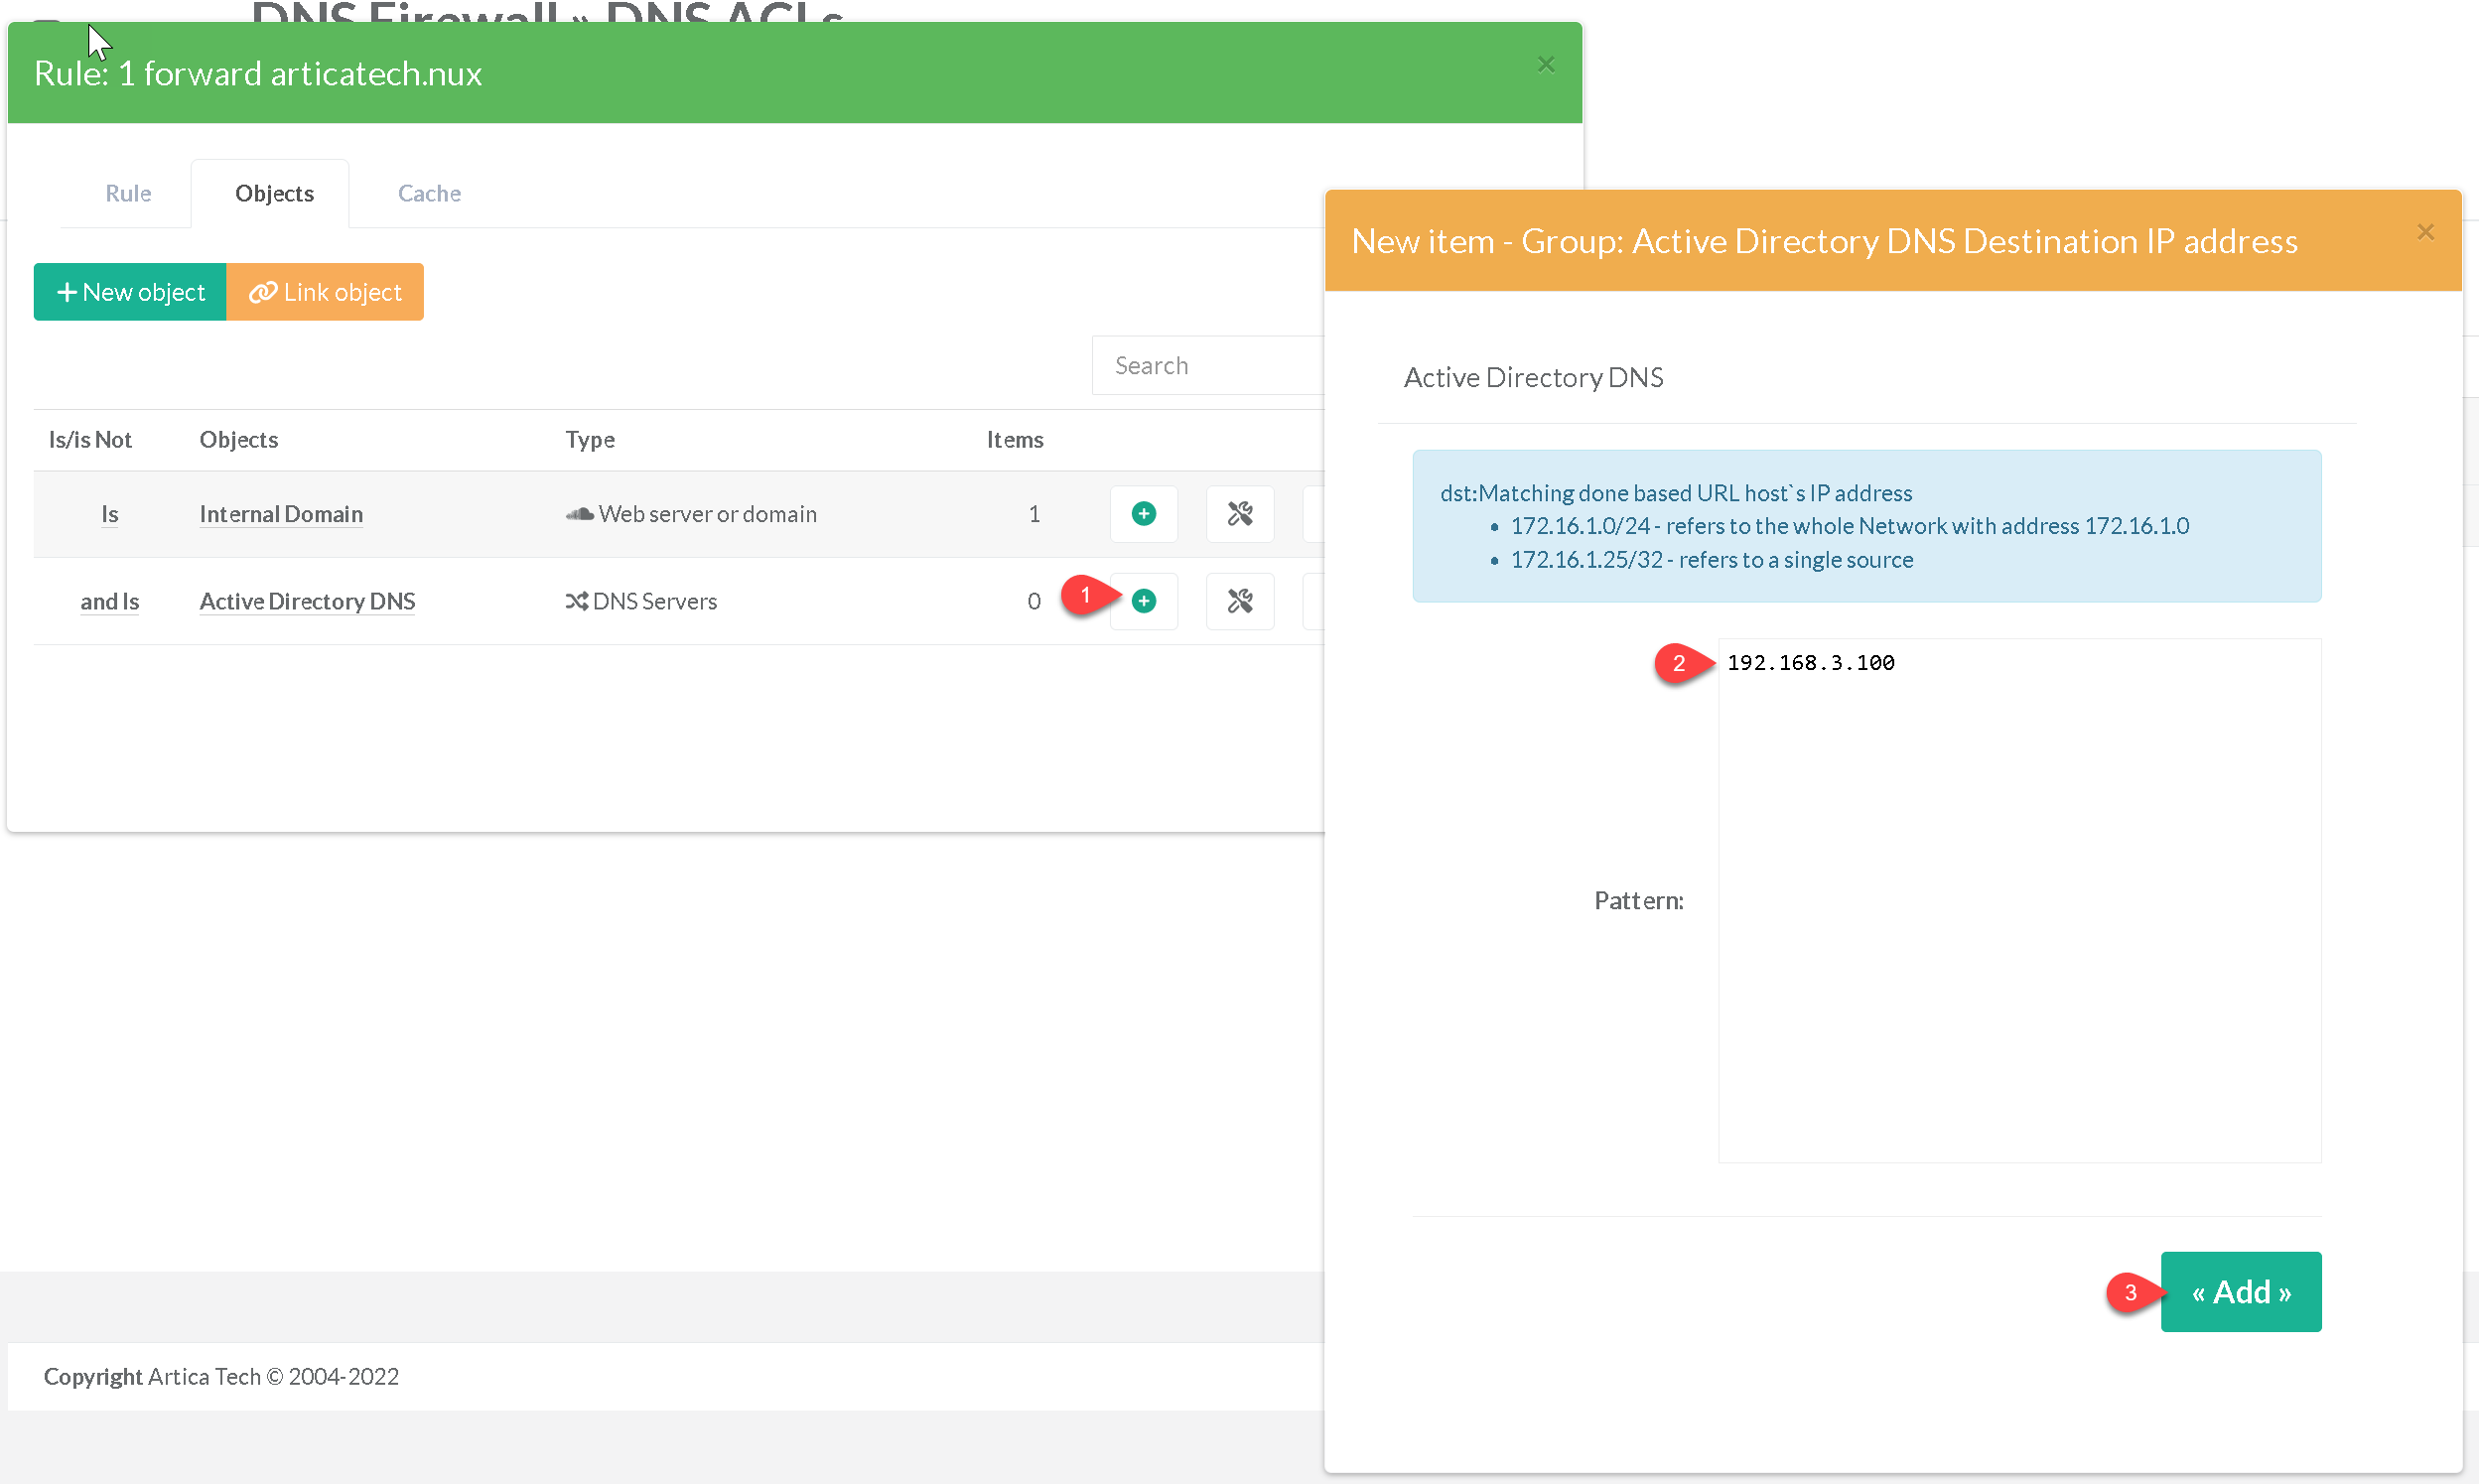
Task: Sort table by Type column header
Action: [589, 440]
